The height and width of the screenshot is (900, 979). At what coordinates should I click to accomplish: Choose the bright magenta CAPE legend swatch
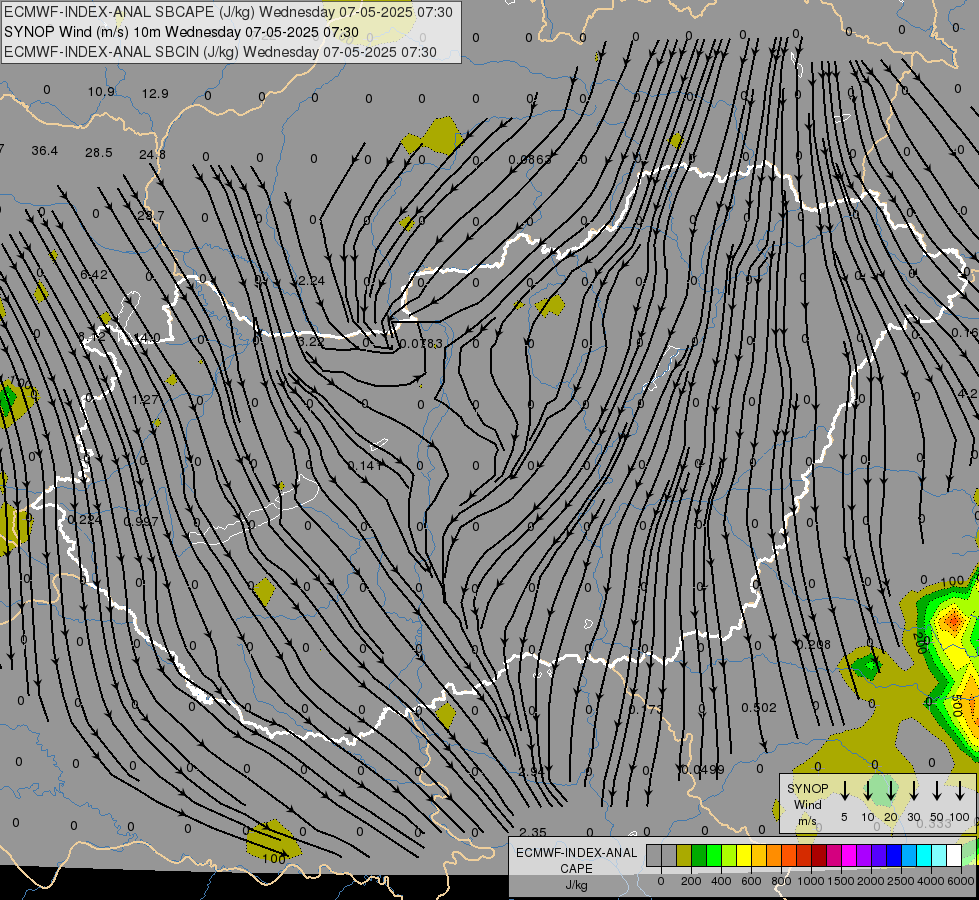pos(849,855)
